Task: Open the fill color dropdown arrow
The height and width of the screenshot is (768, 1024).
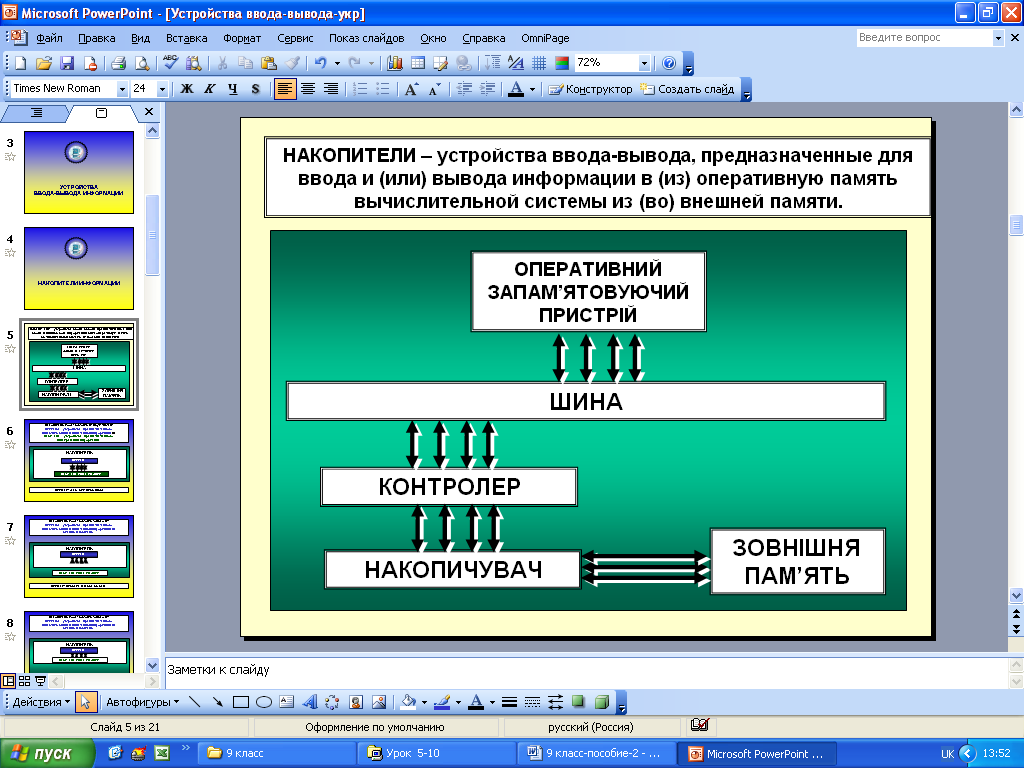Action: point(424,702)
